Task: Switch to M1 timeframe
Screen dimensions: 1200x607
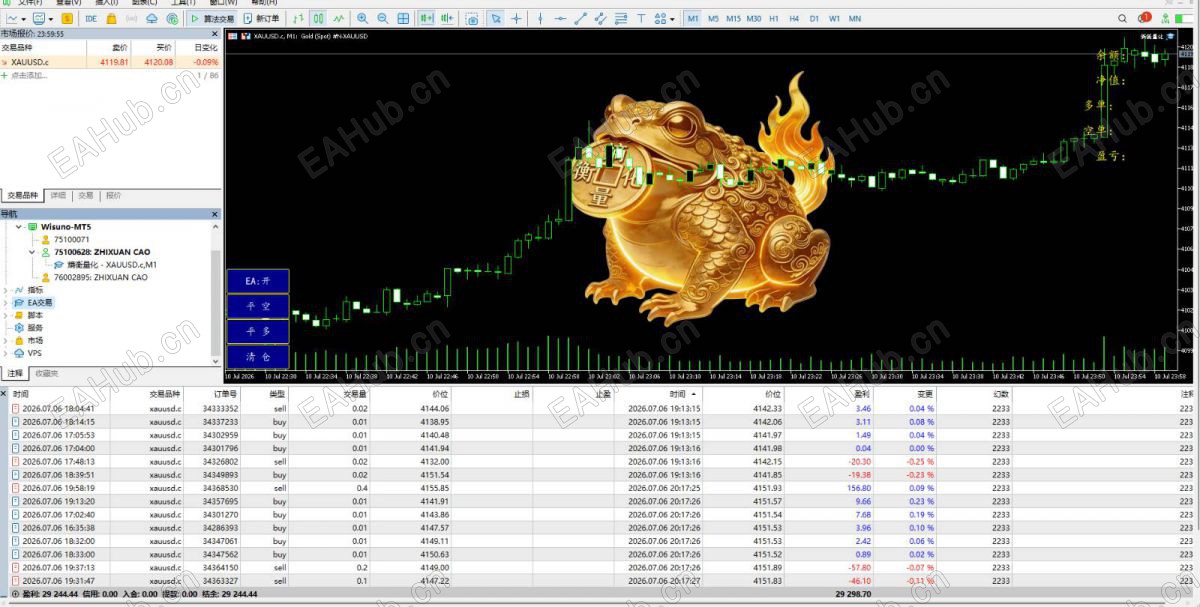Action: [693, 18]
